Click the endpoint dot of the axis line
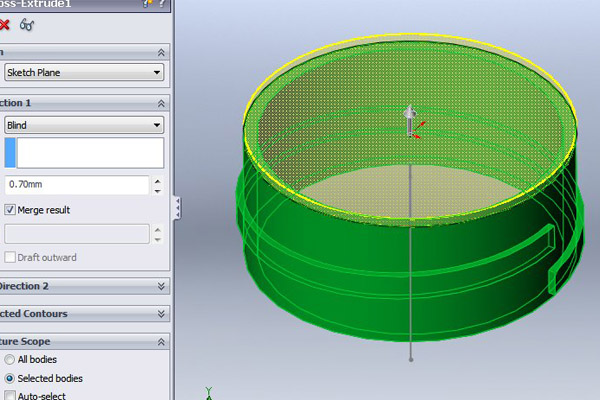This screenshot has height=400, width=600. click(411, 359)
